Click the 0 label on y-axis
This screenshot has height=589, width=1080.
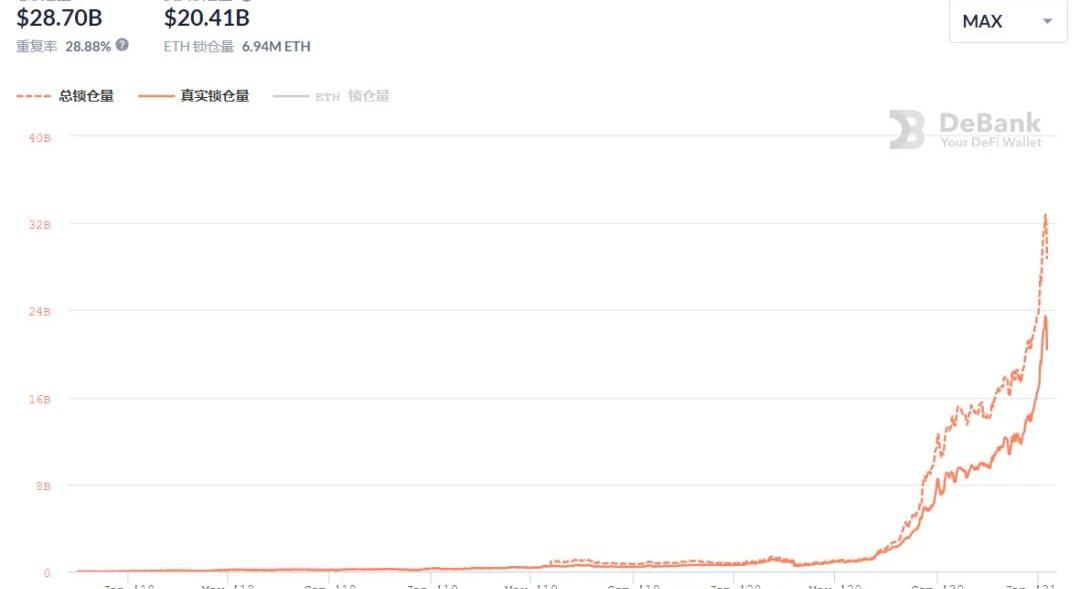point(46,573)
